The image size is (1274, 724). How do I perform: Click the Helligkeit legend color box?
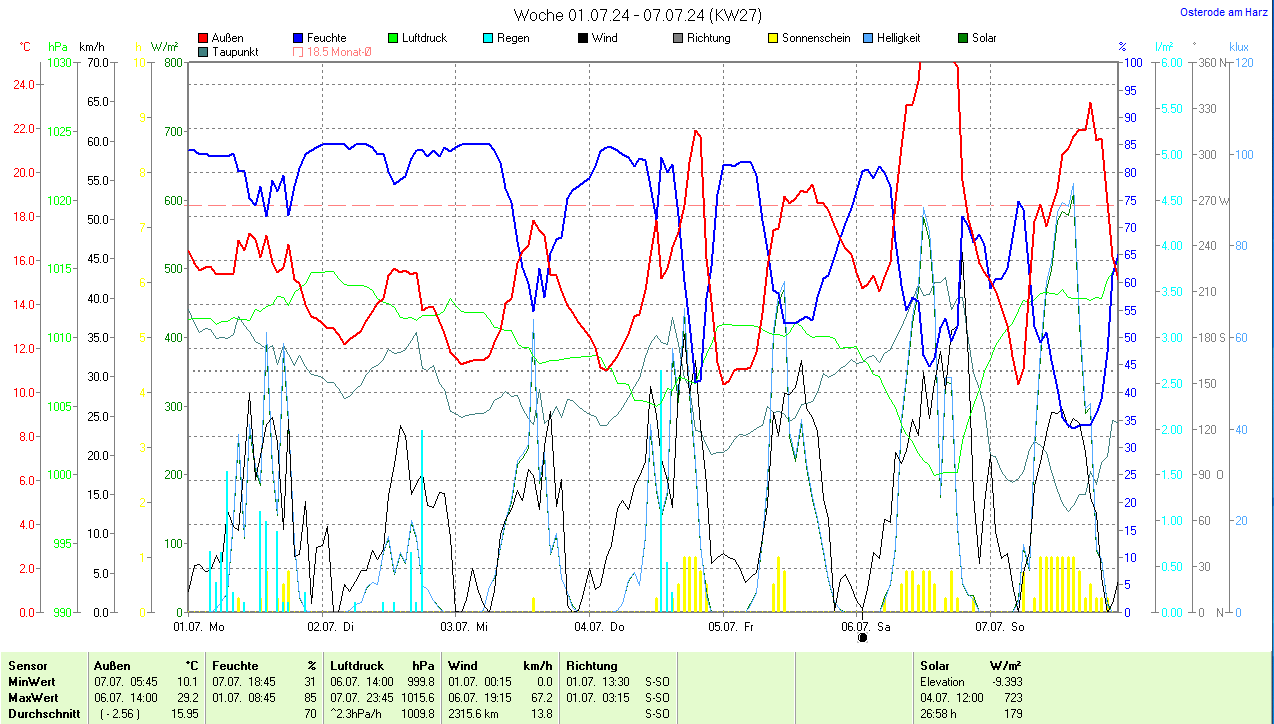click(868, 38)
